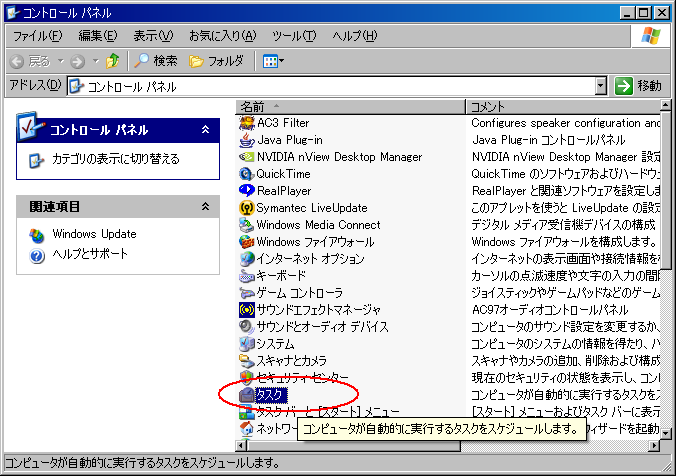Select インターネット オプション icon

[x=247, y=259]
